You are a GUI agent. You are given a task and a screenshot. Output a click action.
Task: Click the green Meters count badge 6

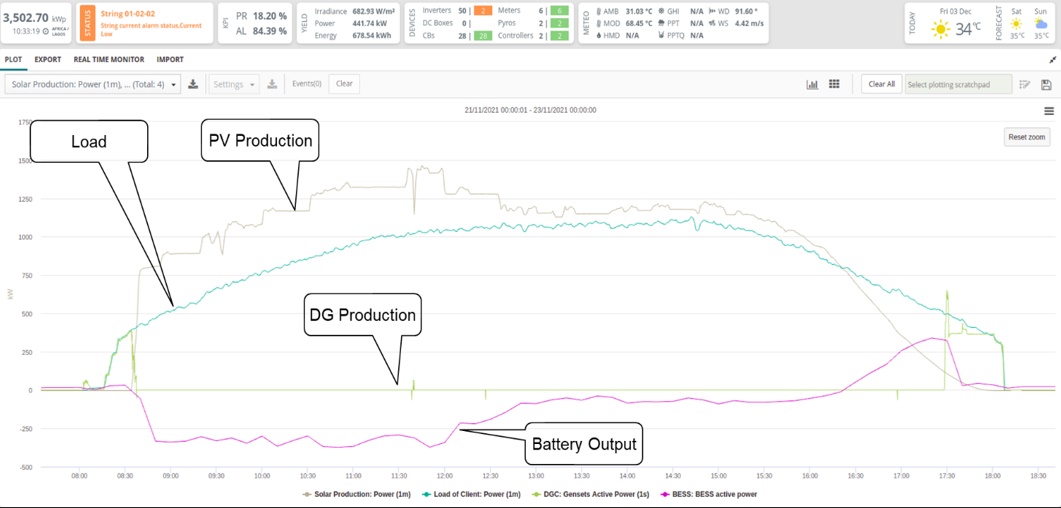coord(559,11)
